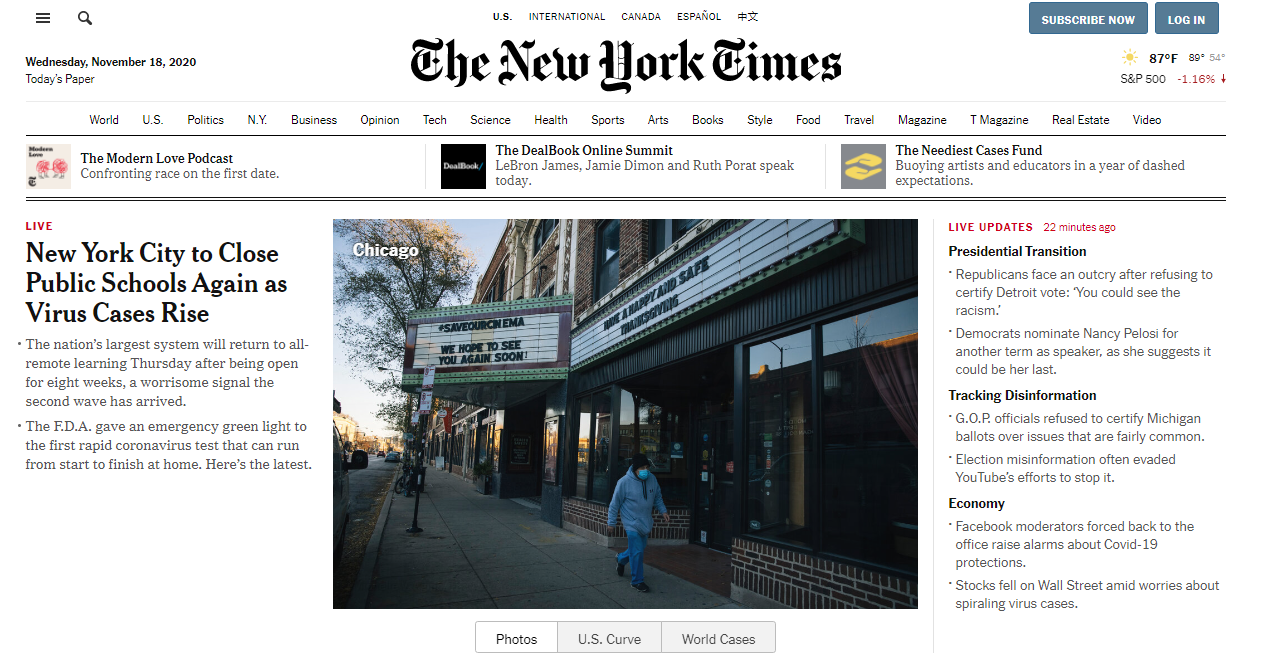
Task: Open the Style section
Action: (x=760, y=120)
